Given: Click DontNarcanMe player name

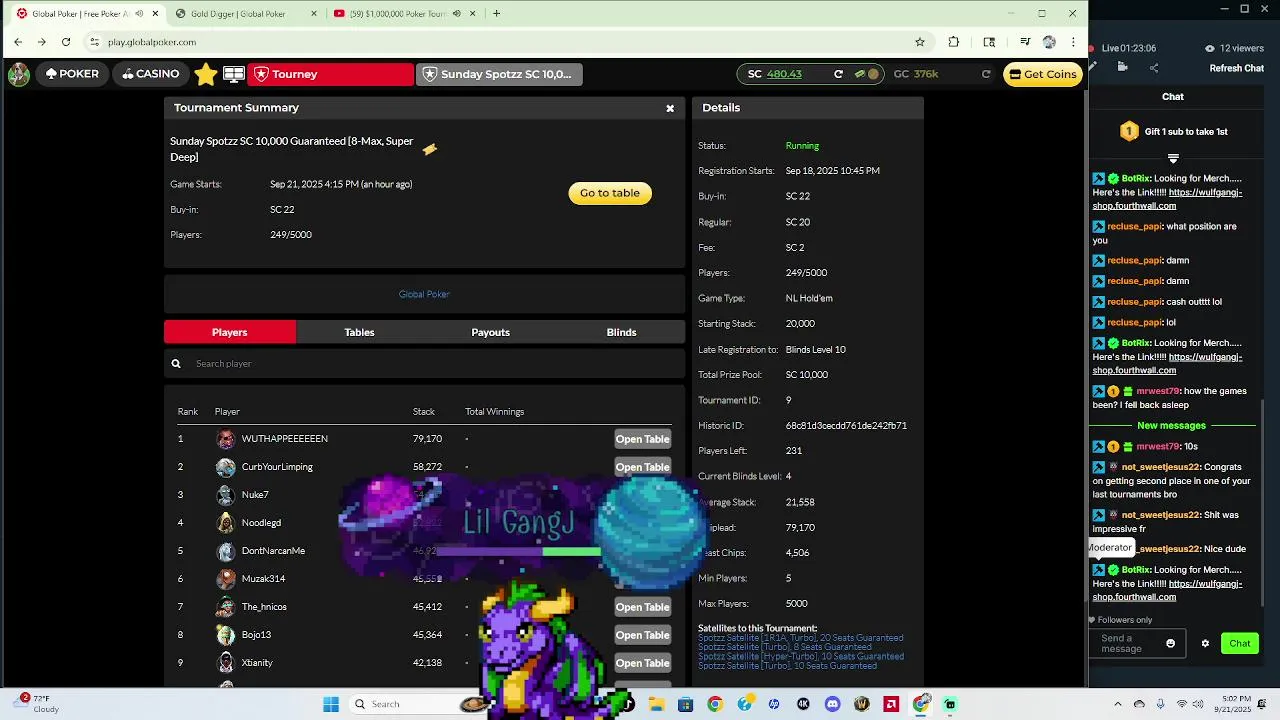Looking at the screenshot, I should point(273,551).
